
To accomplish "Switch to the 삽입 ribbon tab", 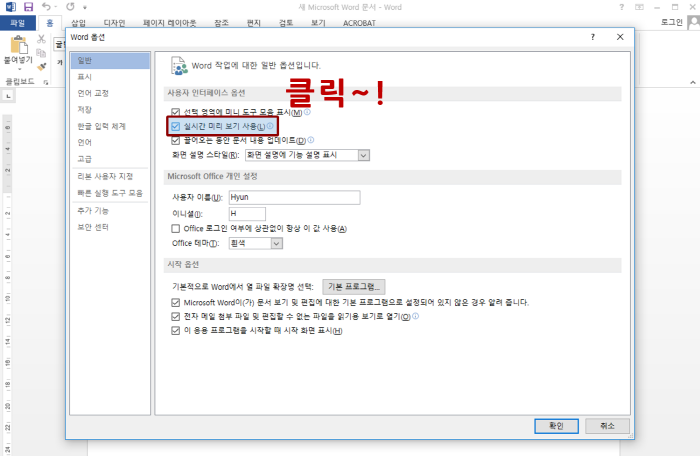I will [79, 23].
